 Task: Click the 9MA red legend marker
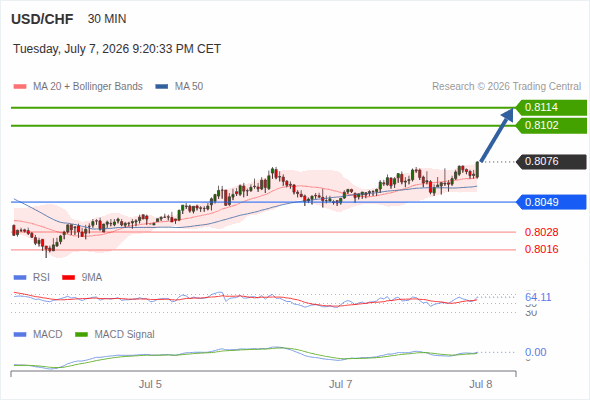pos(68,278)
